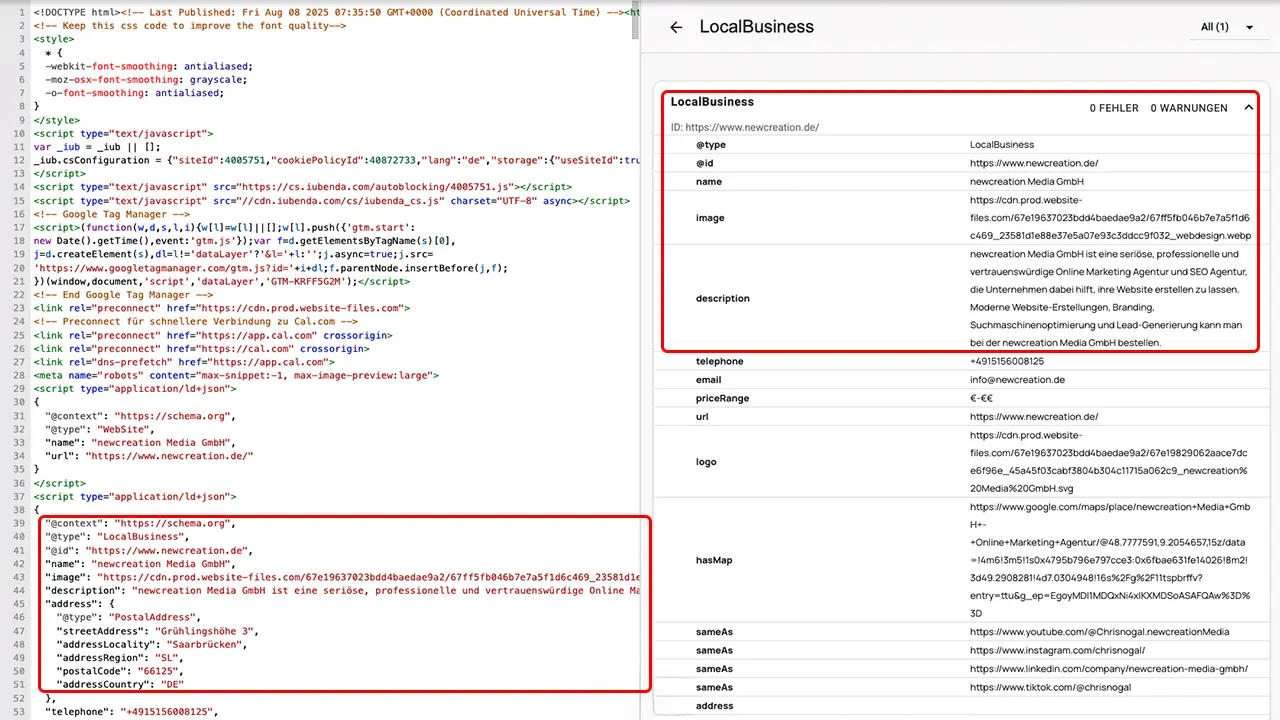Click the webdesign.webp image URL value

click(1110, 218)
